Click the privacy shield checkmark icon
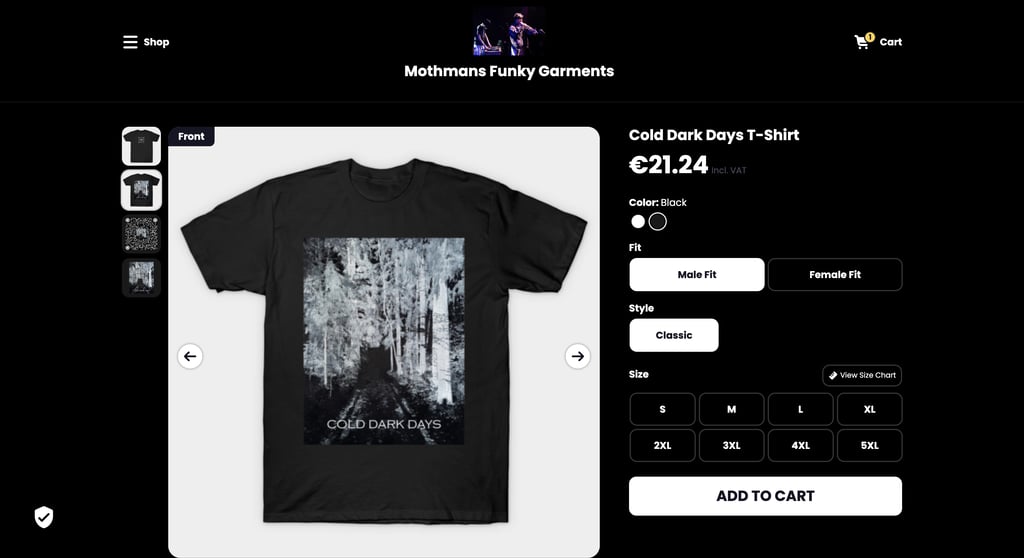 [44, 517]
